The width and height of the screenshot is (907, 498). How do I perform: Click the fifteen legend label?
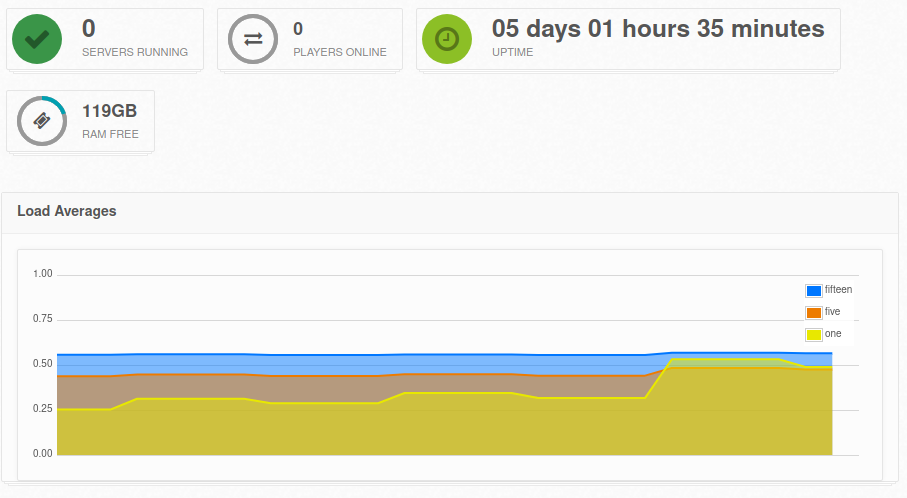838,289
